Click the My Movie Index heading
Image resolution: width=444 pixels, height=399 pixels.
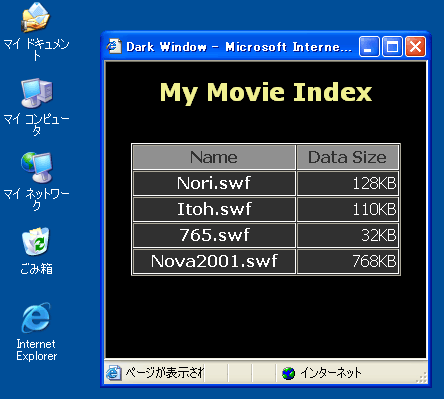click(x=266, y=92)
